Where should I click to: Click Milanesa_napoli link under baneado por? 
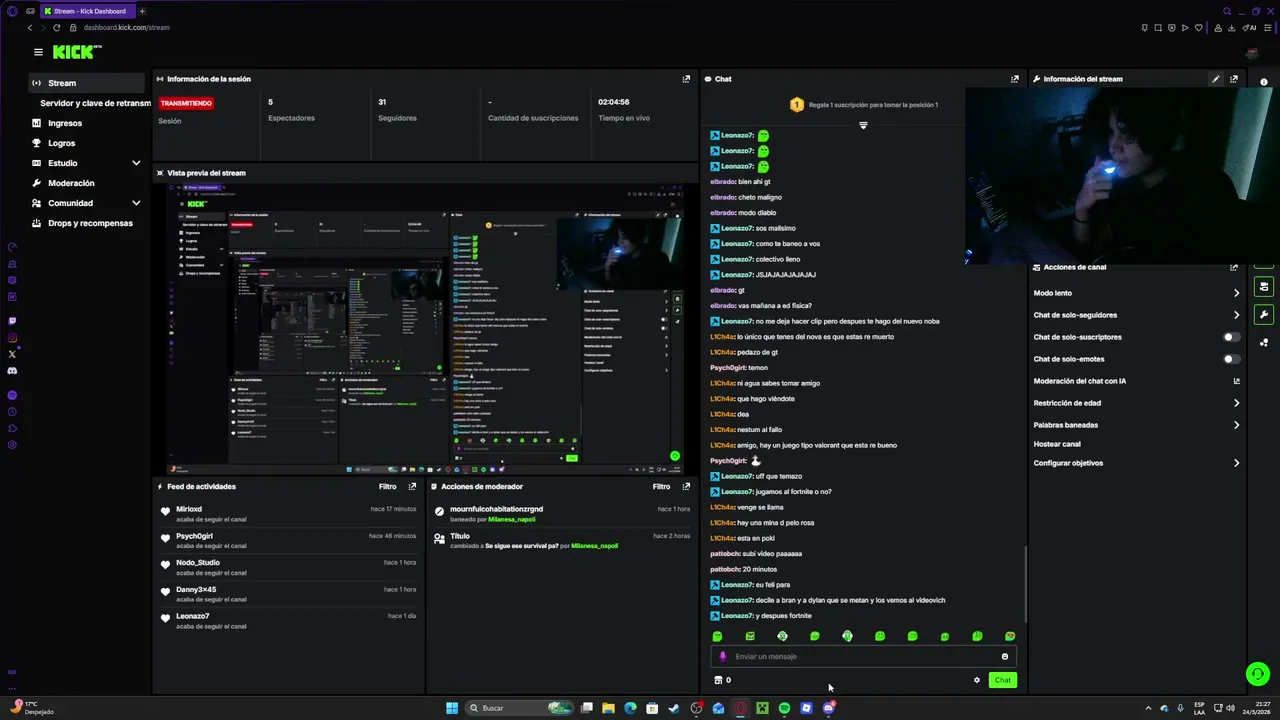(510, 520)
